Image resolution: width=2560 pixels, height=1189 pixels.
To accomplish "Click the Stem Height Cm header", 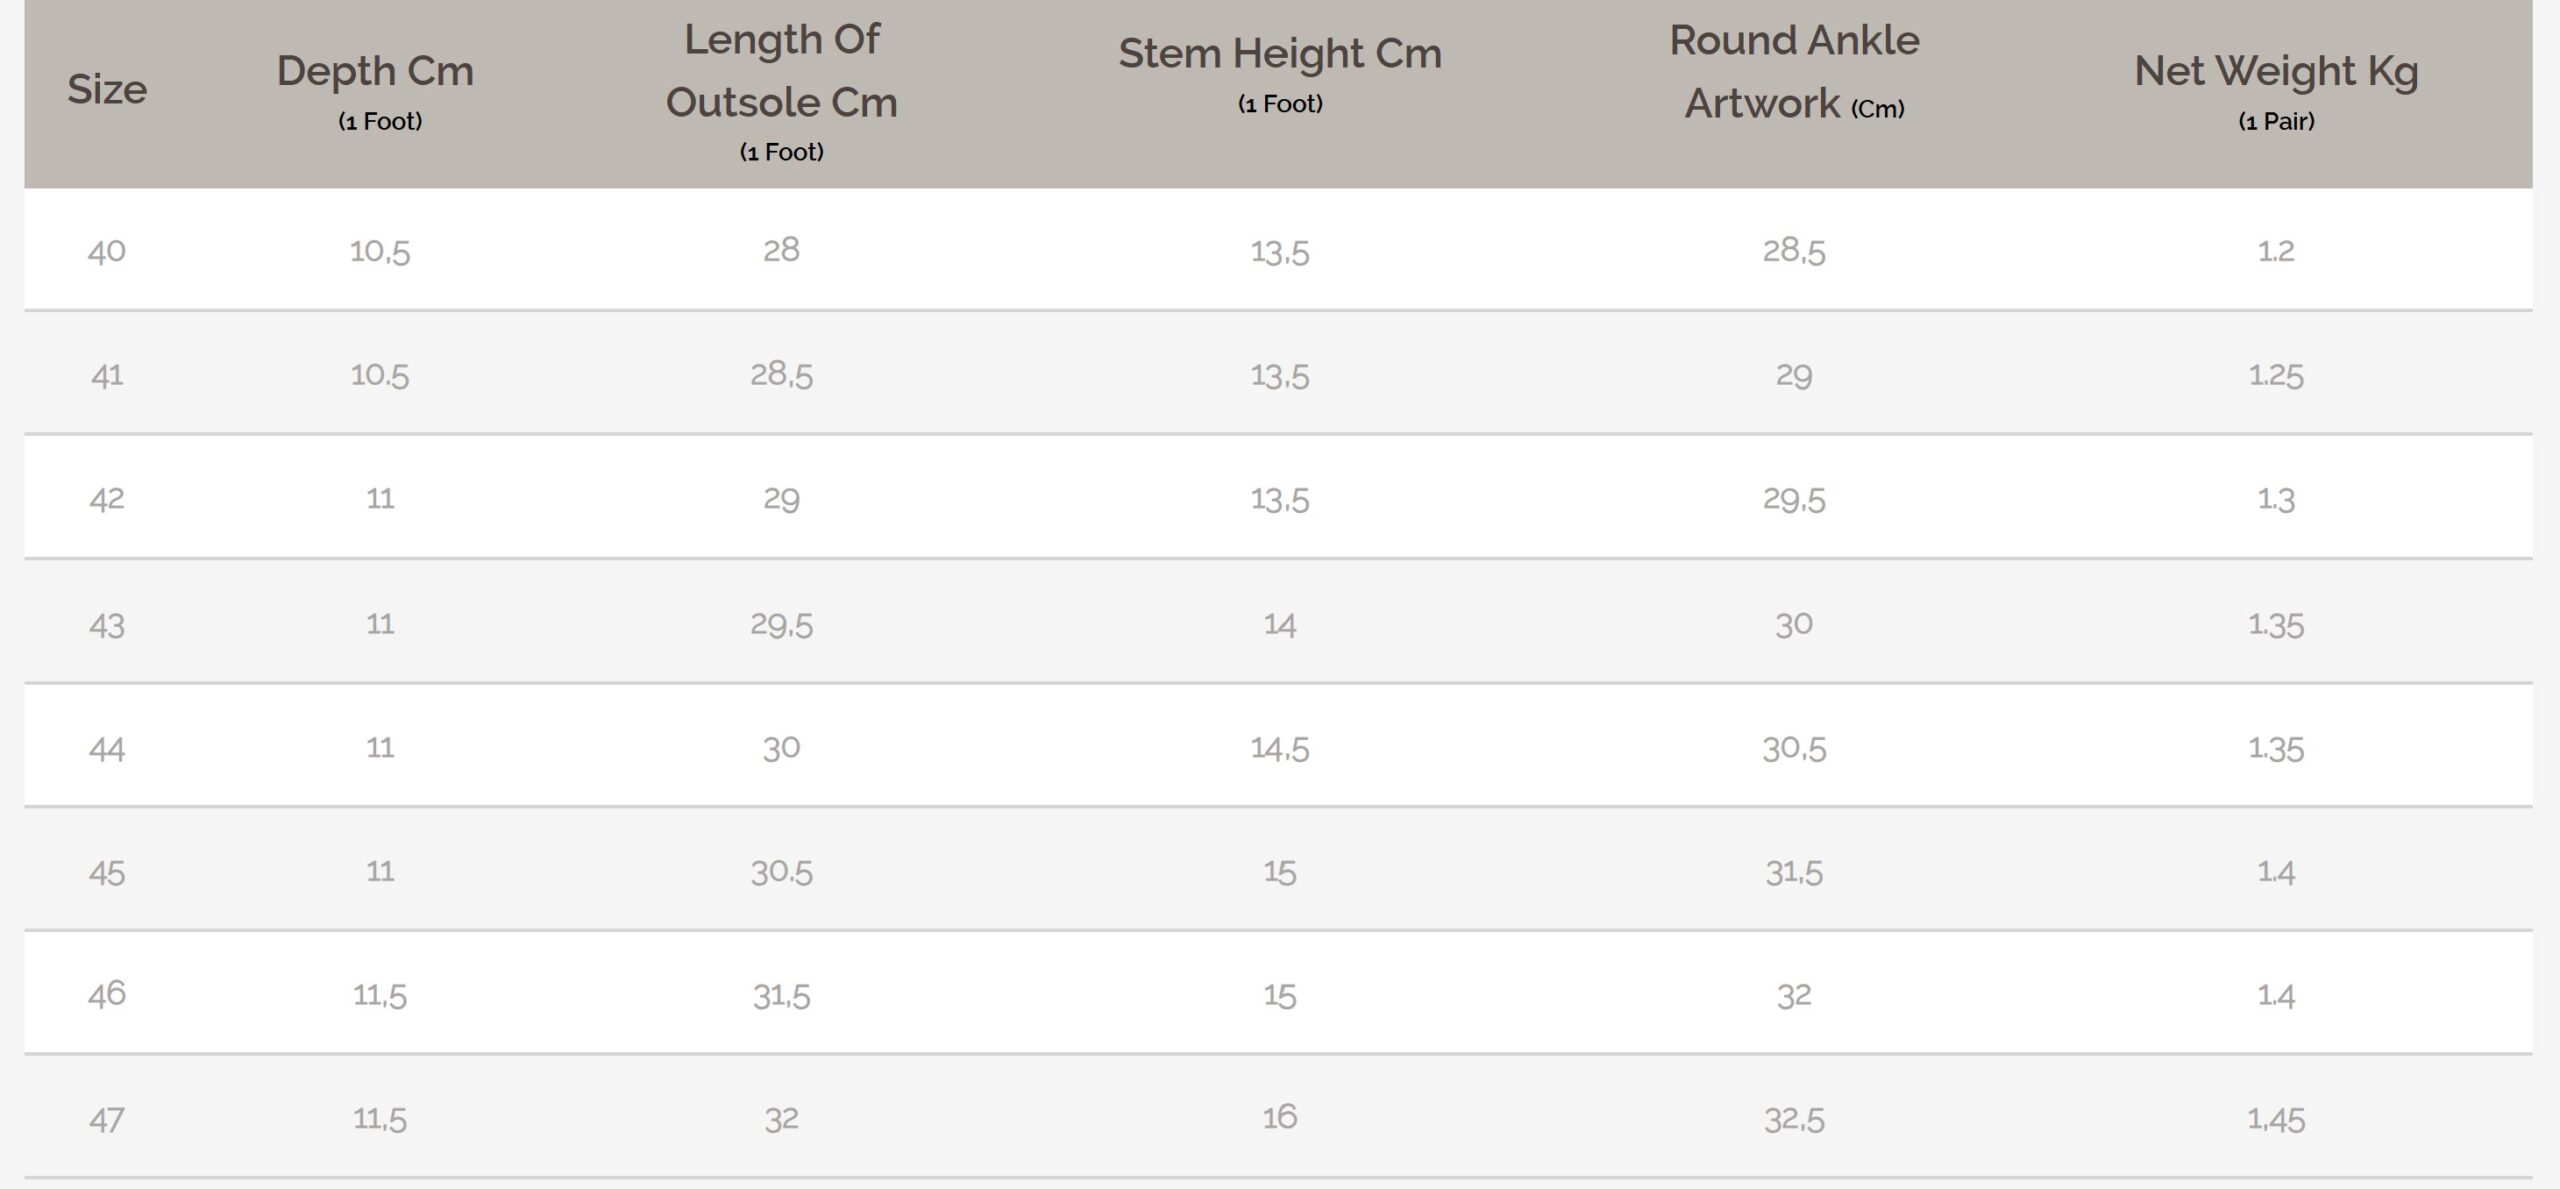I will click(1279, 54).
